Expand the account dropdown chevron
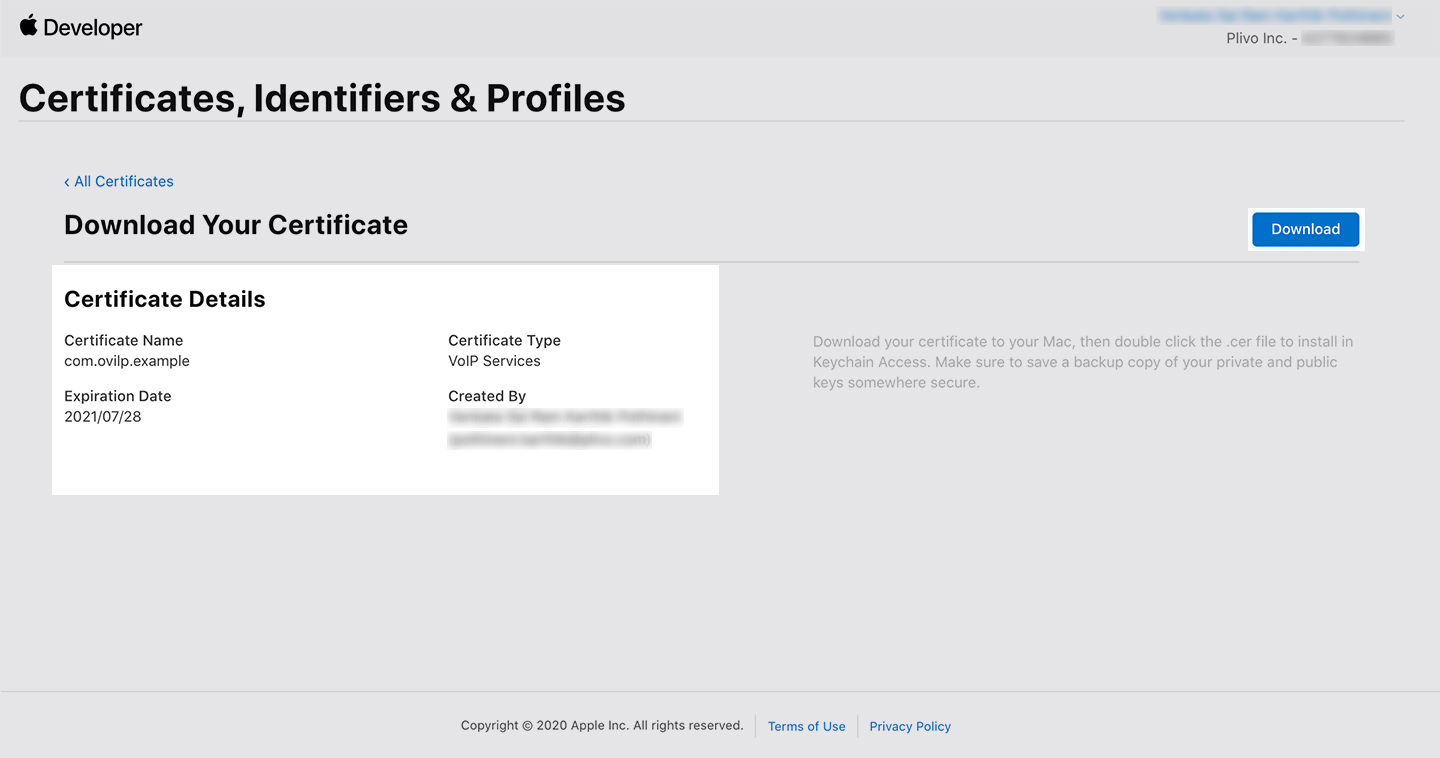 coord(1400,17)
